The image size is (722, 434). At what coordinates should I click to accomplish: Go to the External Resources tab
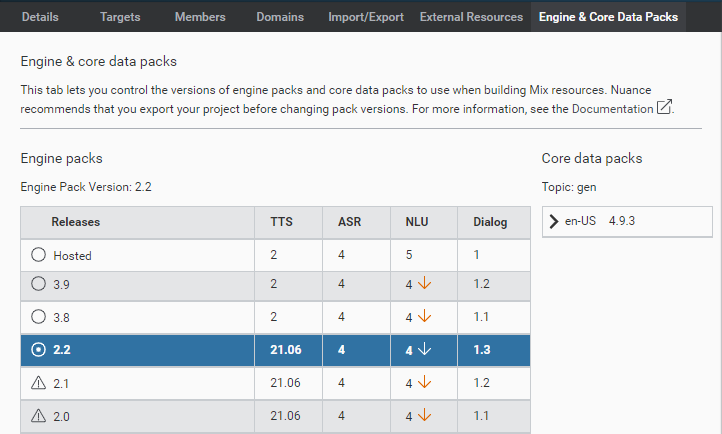coord(471,17)
